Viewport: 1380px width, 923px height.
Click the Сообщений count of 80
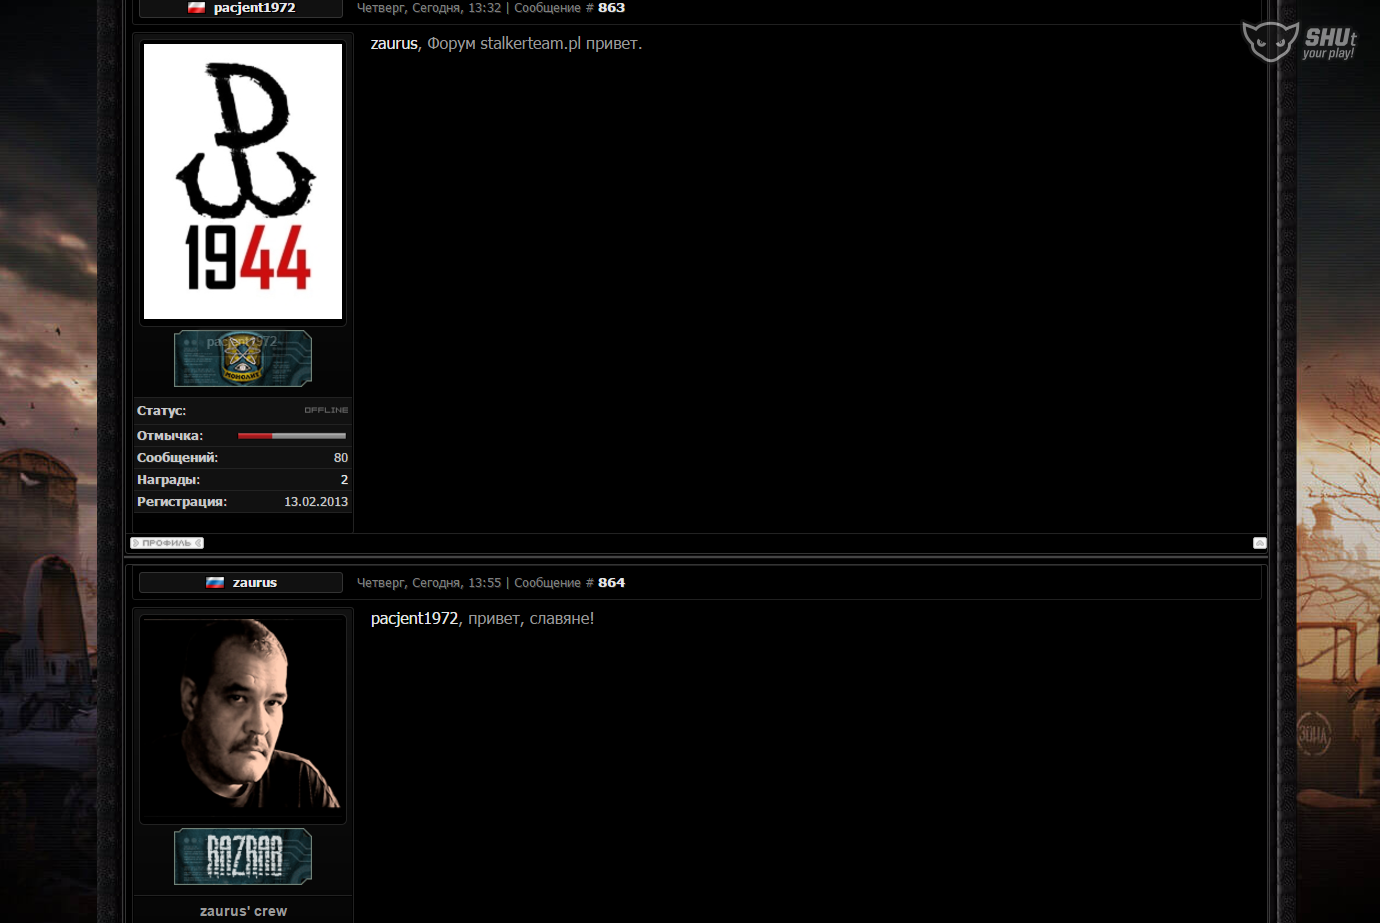point(340,458)
